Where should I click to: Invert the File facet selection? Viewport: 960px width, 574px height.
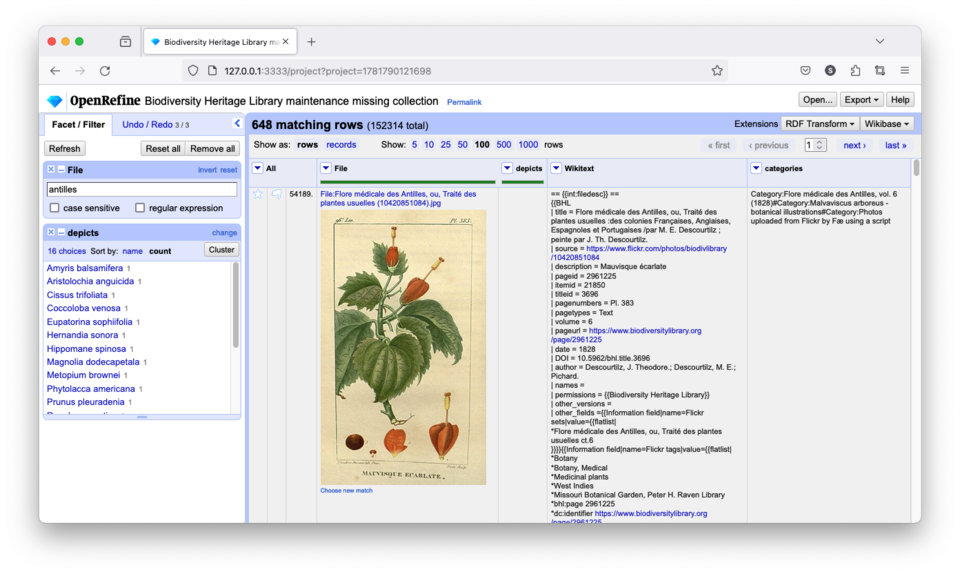(207, 170)
